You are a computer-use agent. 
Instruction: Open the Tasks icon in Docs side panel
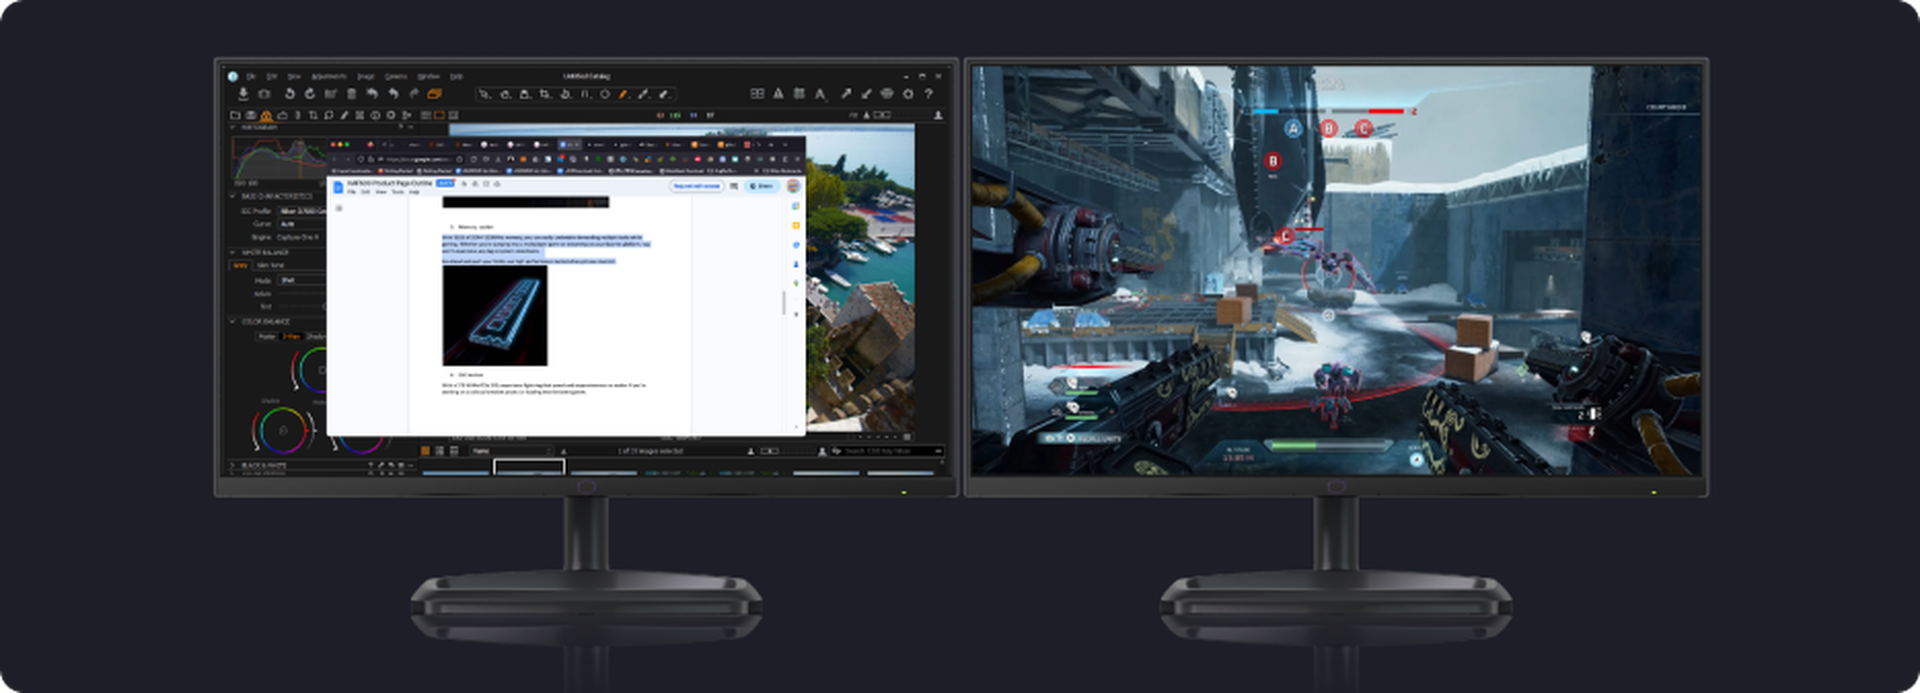796,245
